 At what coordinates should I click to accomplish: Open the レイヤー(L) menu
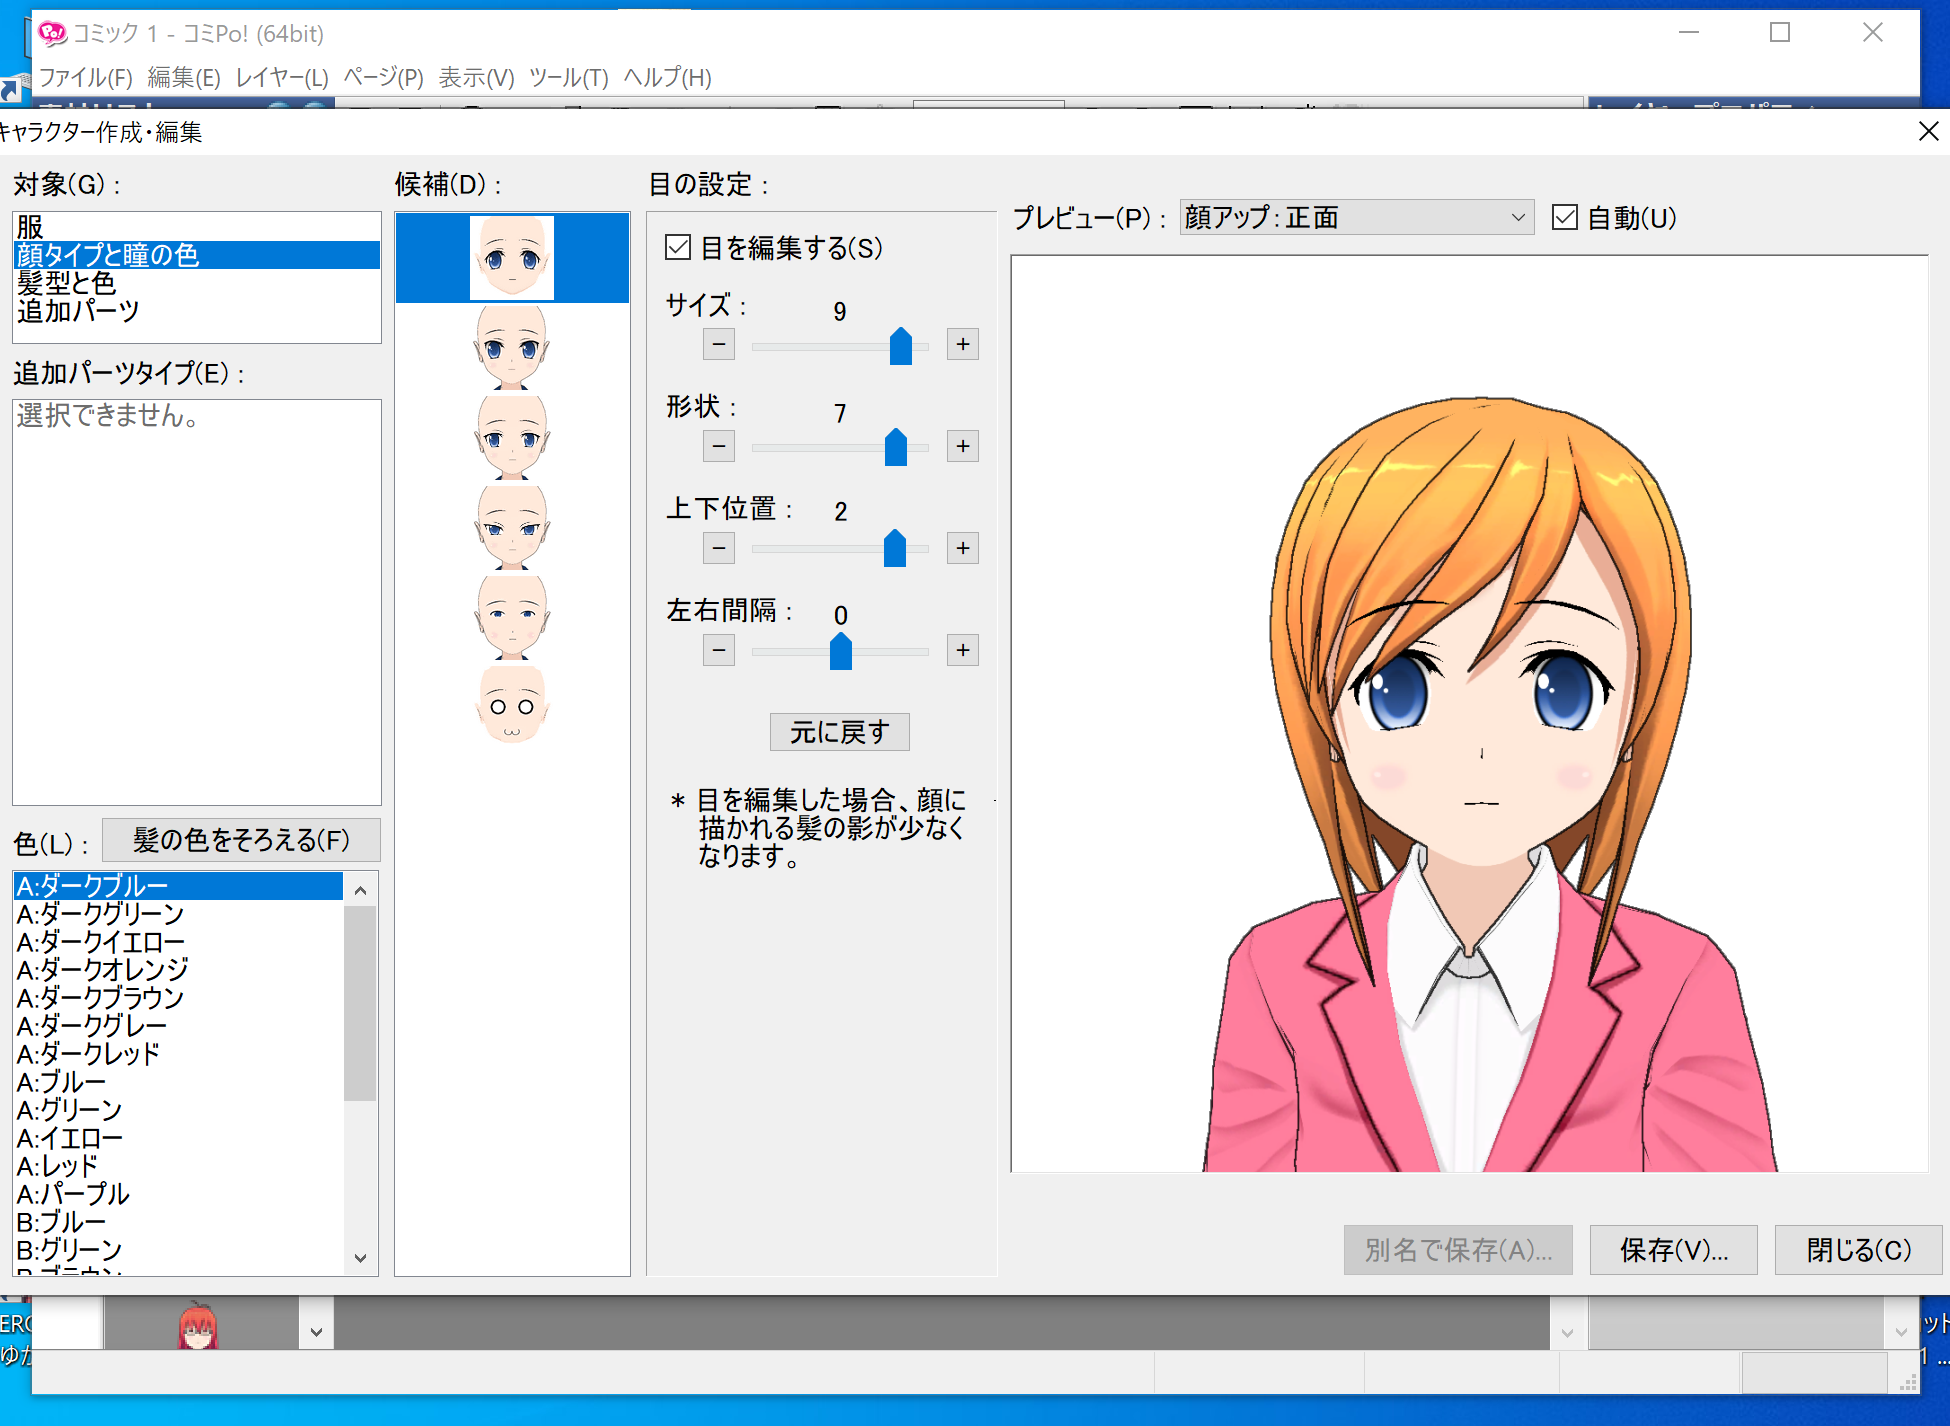point(281,77)
